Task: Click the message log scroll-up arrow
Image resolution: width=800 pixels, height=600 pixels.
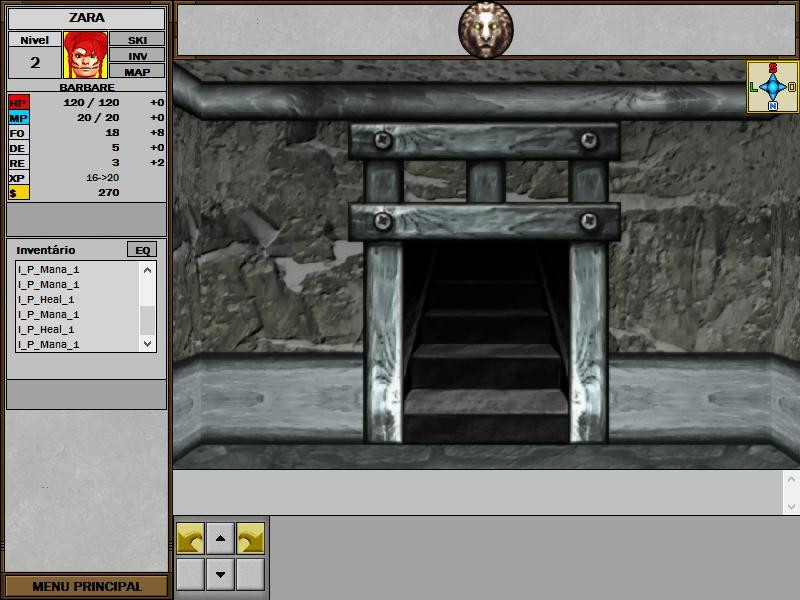Action: (x=791, y=479)
